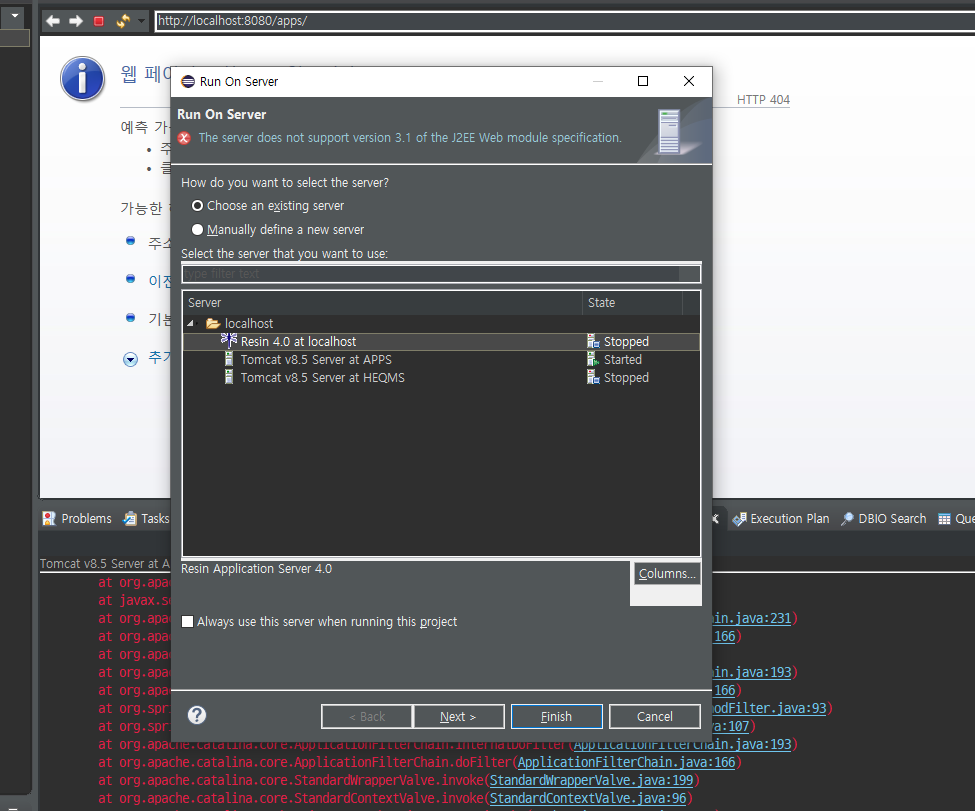The width and height of the screenshot is (975, 811).
Task: Select 'Choose an existing server' radio button
Action: click(x=197, y=206)
